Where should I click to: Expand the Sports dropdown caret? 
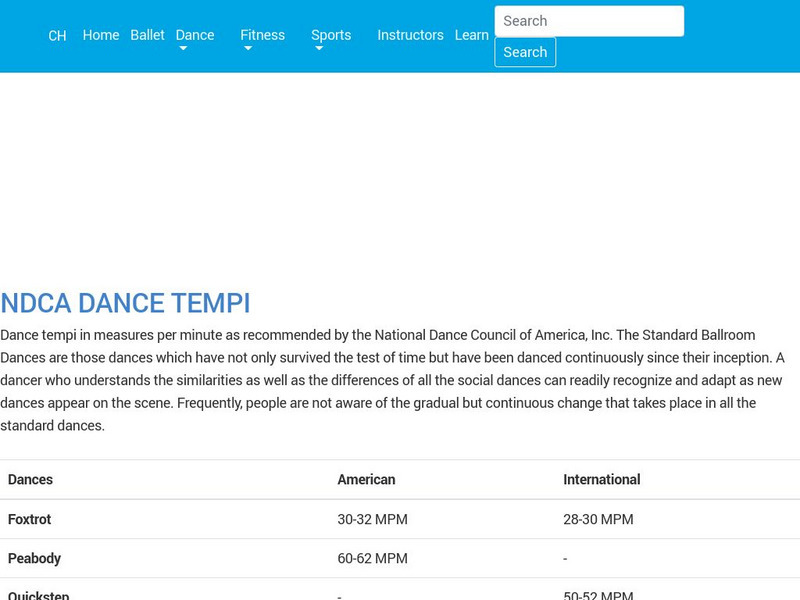tap(319, 48)
